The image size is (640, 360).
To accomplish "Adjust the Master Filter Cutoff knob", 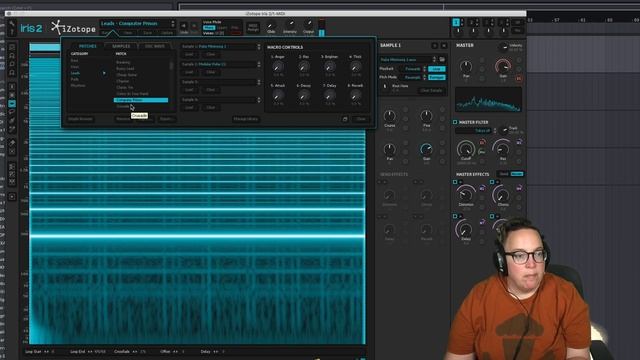I will tap(466, 149).
